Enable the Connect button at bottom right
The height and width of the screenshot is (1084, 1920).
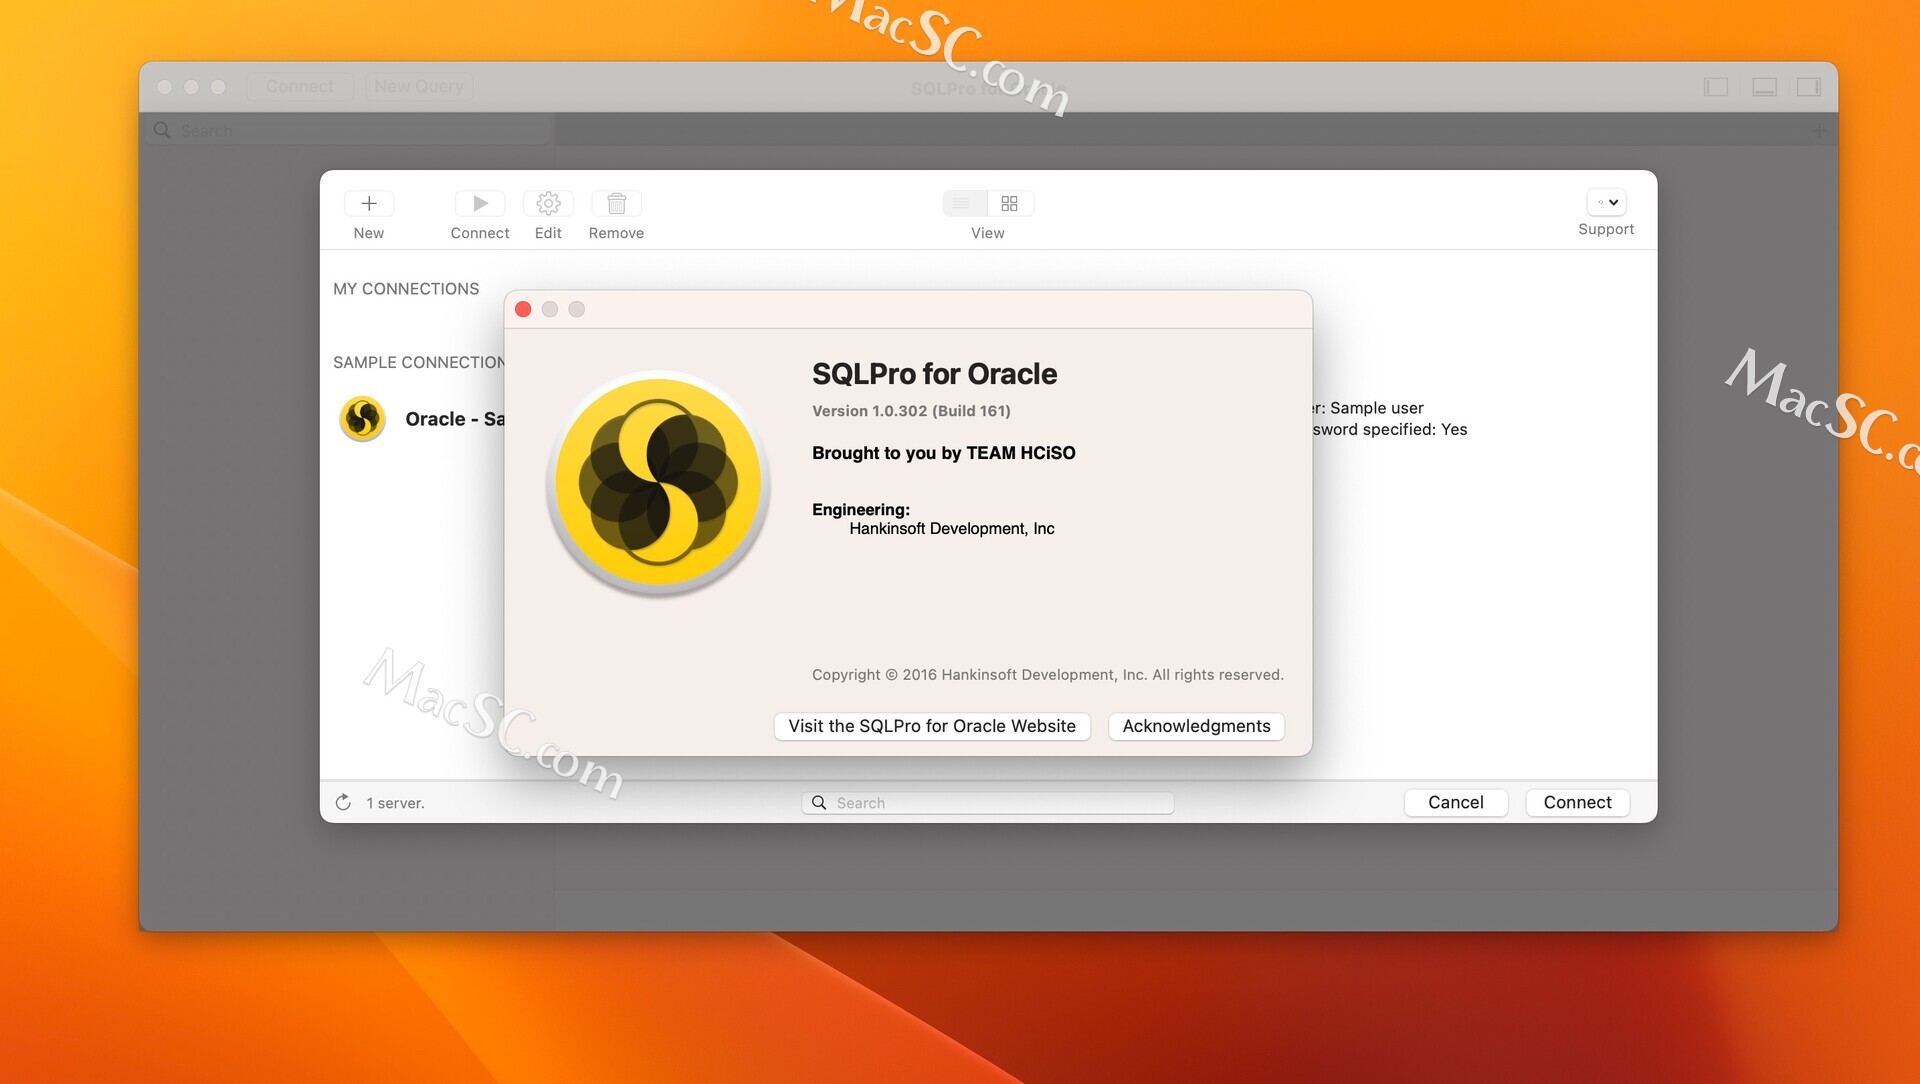[x=1577, y=802]
